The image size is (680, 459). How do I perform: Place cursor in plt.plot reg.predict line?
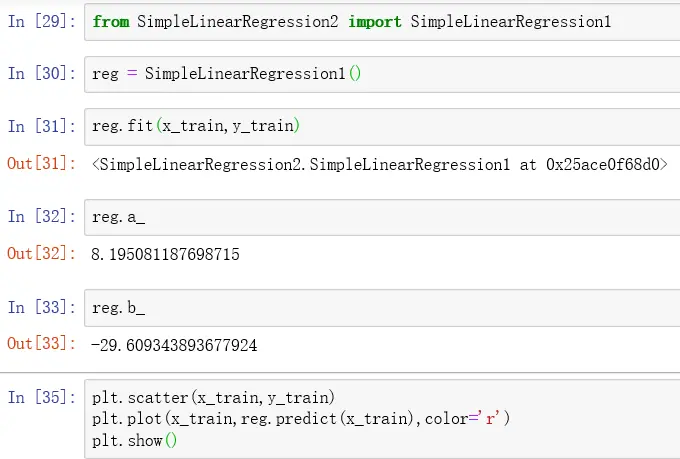click(x=300, y=418)
